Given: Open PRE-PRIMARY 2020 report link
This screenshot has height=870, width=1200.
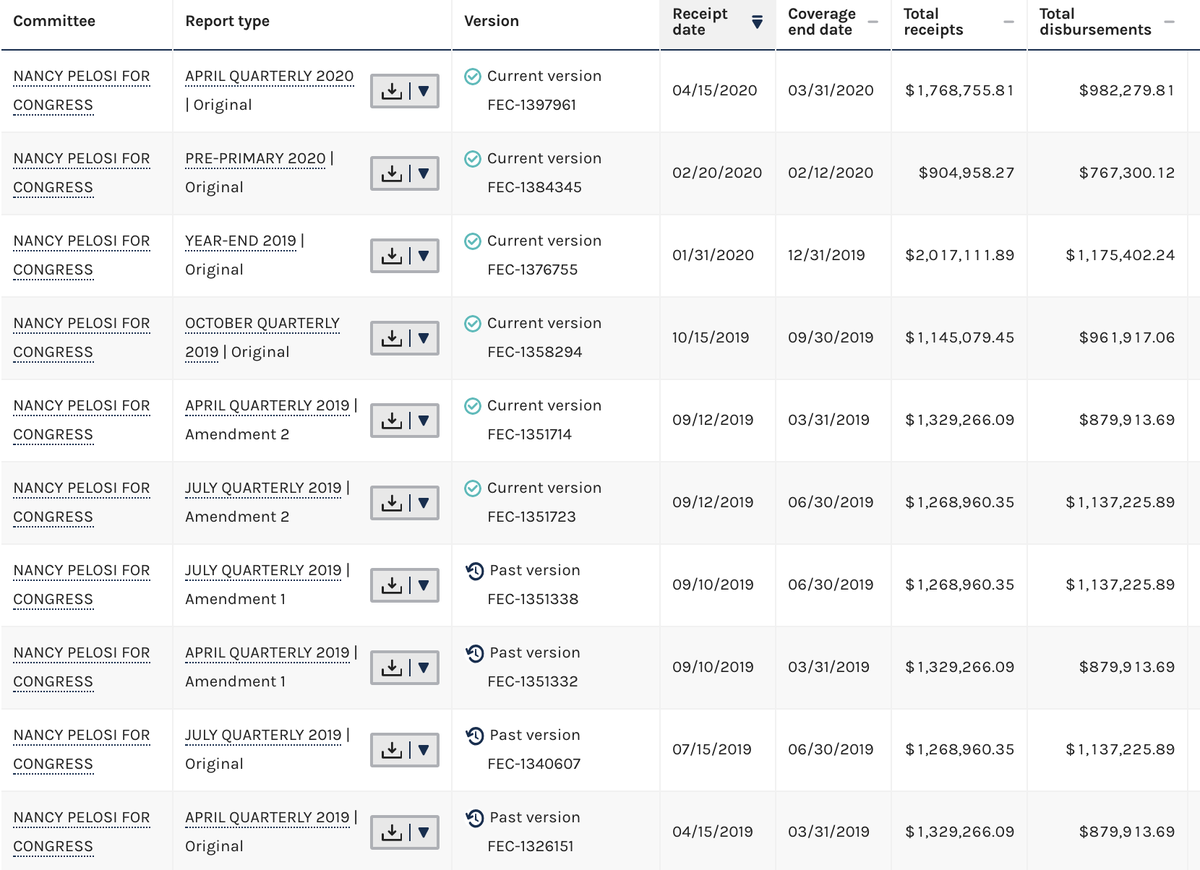Looking at the screenshot, I should pos(255,158).
